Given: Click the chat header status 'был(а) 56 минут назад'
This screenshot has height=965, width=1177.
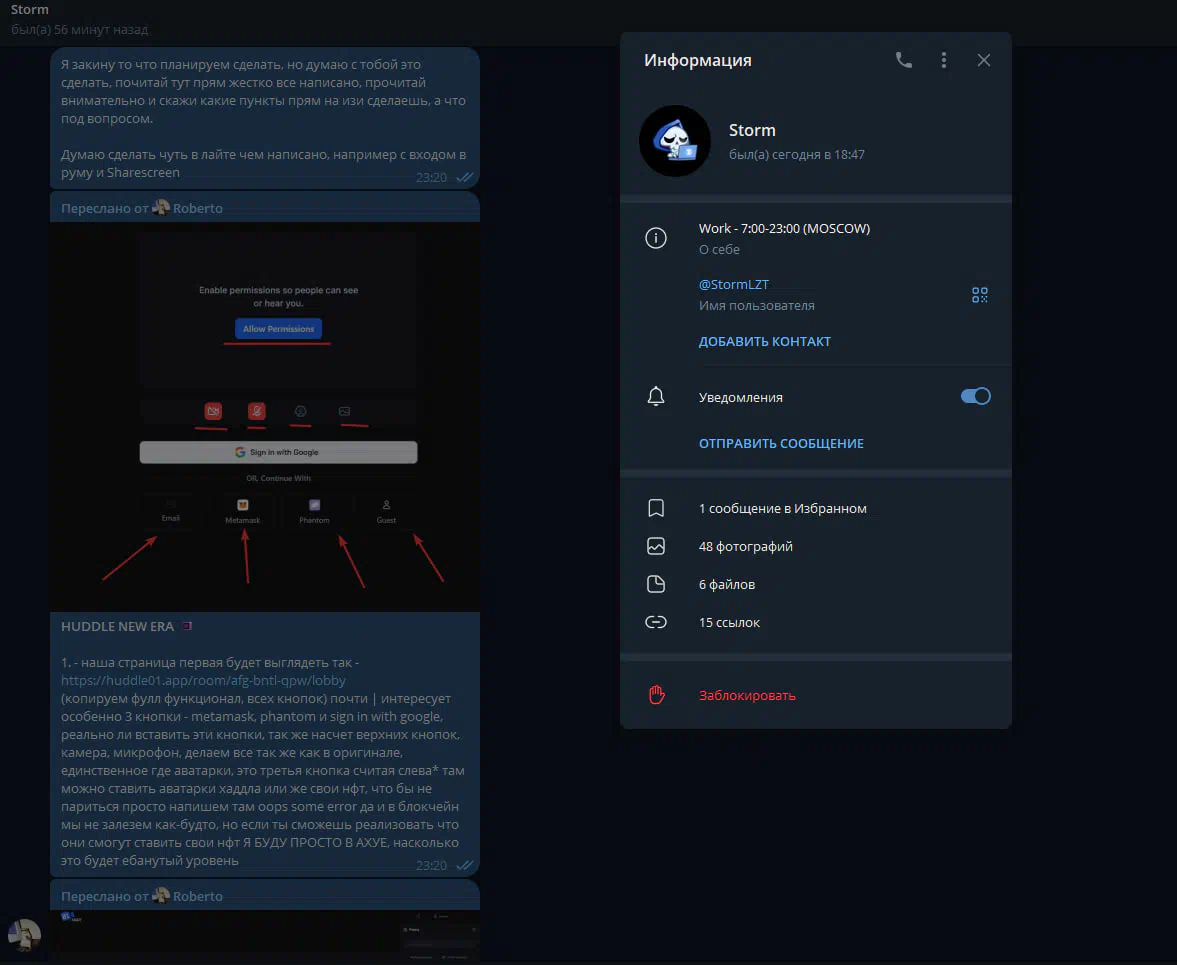Looking at the screenshot, I should pos(80,30).
